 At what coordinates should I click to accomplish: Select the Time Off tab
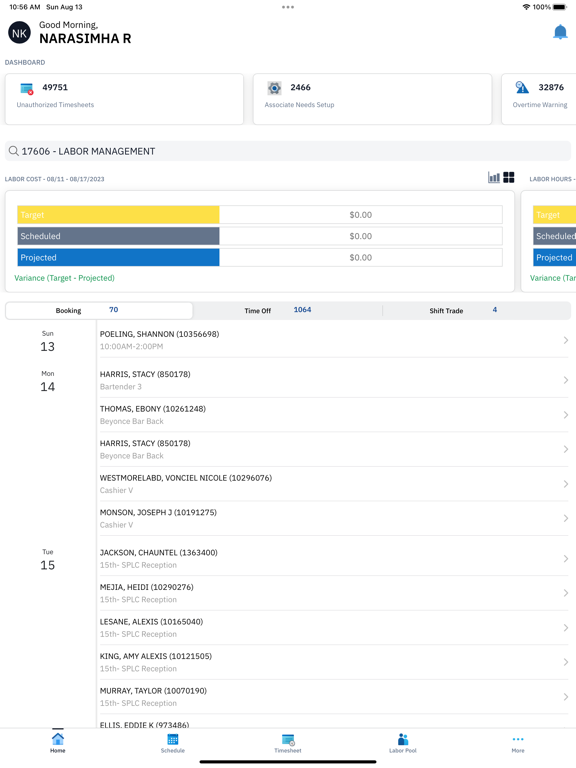tap(288, 311)
